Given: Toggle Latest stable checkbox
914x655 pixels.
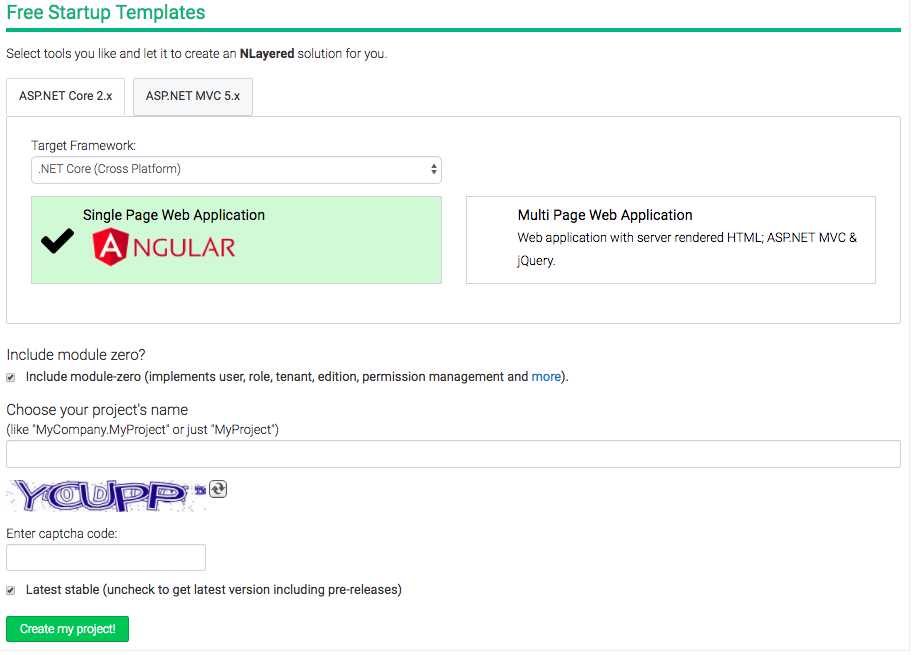Looking at the screenshot, I should click(x=10, y=590).
